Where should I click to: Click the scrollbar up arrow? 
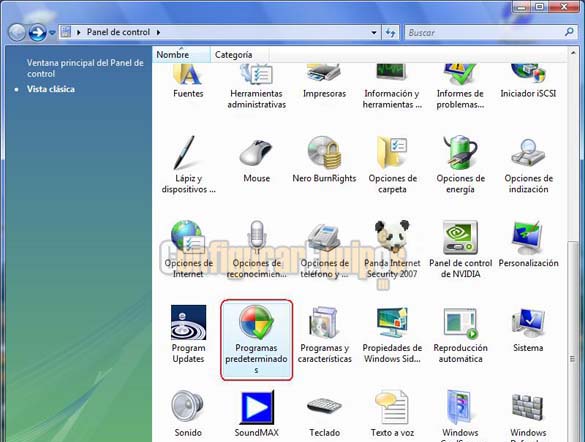click(x=573, y=53)
